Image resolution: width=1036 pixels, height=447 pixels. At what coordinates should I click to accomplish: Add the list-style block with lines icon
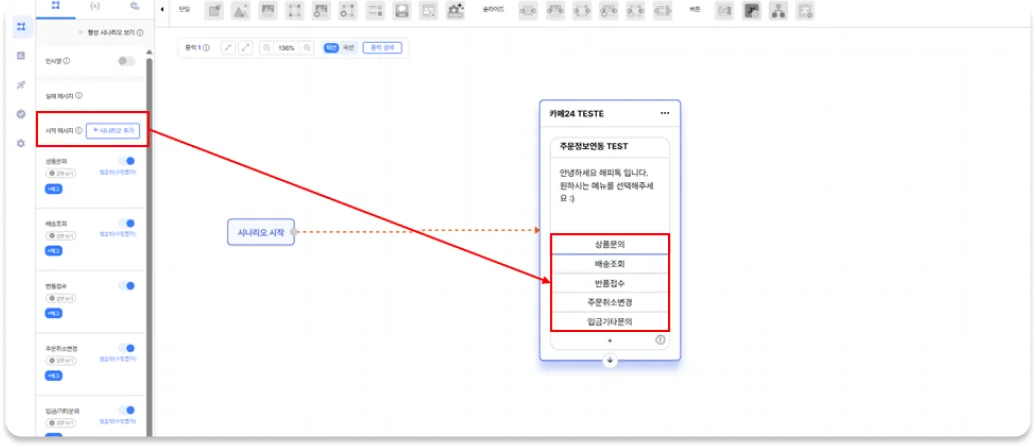tap(375, 10)
